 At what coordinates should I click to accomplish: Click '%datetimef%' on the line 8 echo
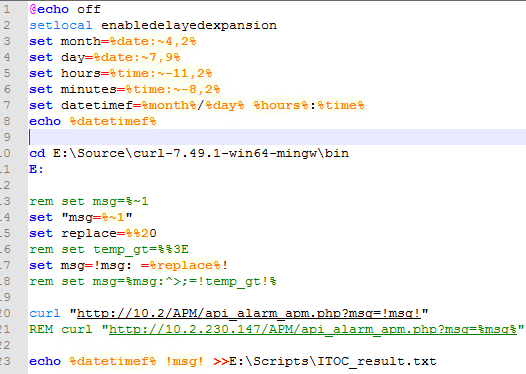tap(113, 121)
